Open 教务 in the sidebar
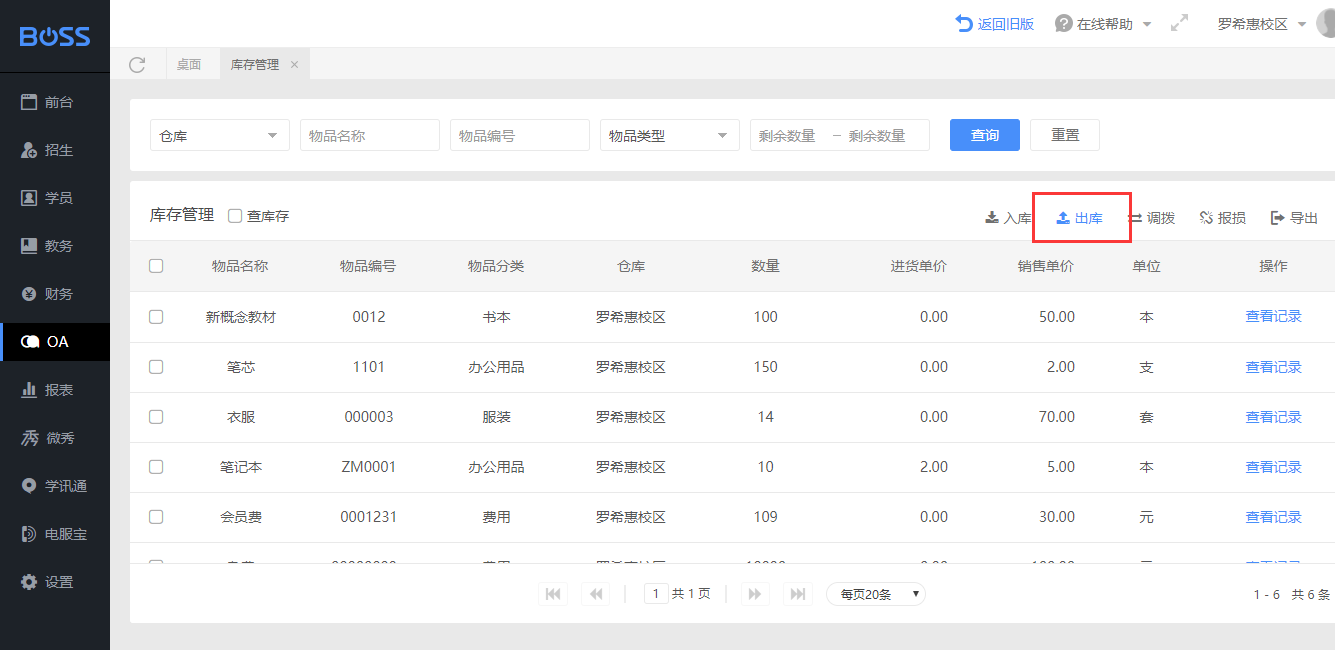Image resolution: width=1335 pixels, height=650 pixels. [55, 246]
